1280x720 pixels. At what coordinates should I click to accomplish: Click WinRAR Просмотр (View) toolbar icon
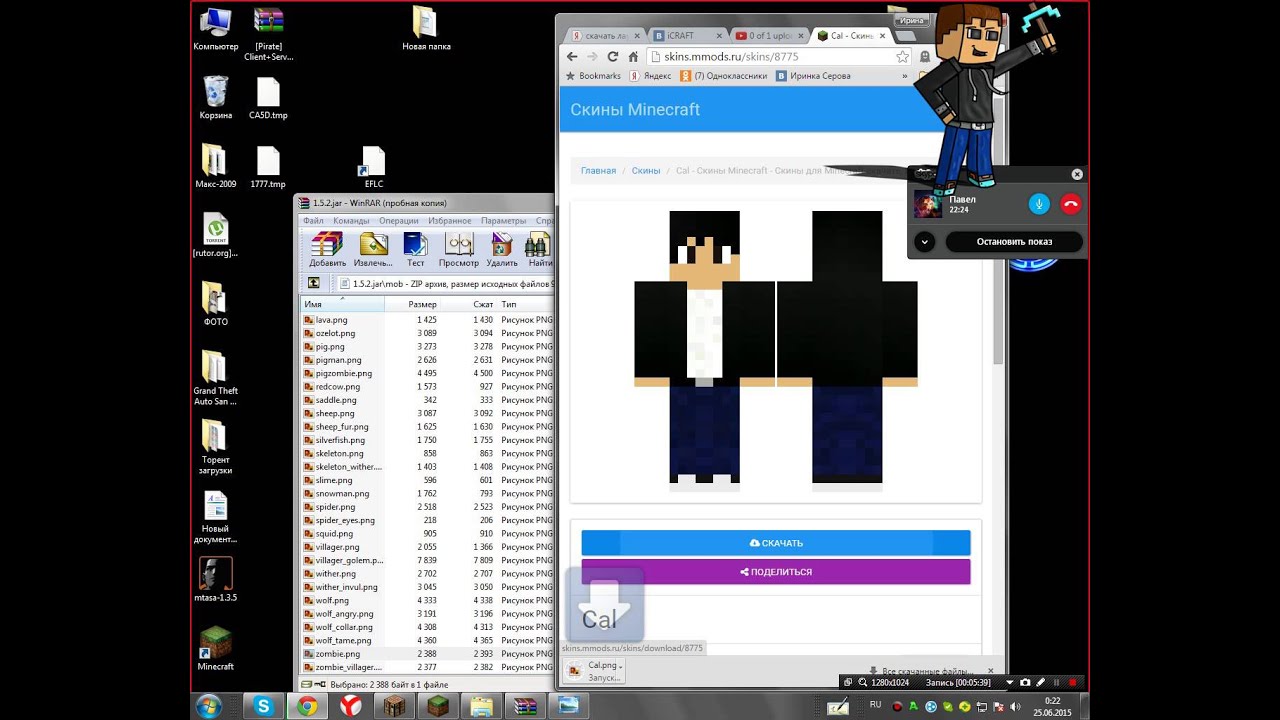[x=459, y=249]
